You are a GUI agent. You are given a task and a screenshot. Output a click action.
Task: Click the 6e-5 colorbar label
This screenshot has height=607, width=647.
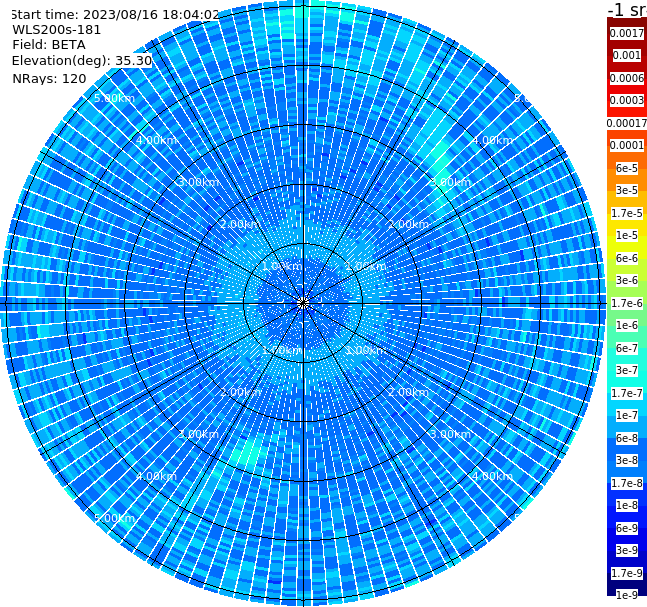pos(627,168)
